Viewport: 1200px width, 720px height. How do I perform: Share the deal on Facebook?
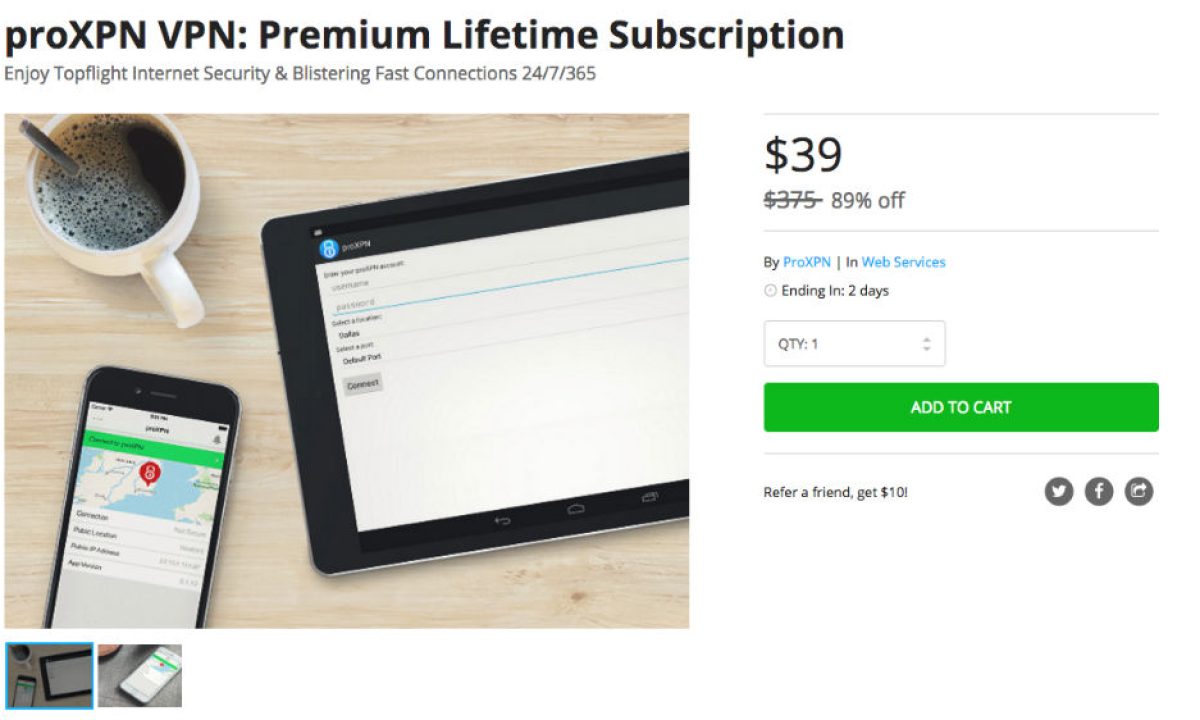pos(1099,491)
